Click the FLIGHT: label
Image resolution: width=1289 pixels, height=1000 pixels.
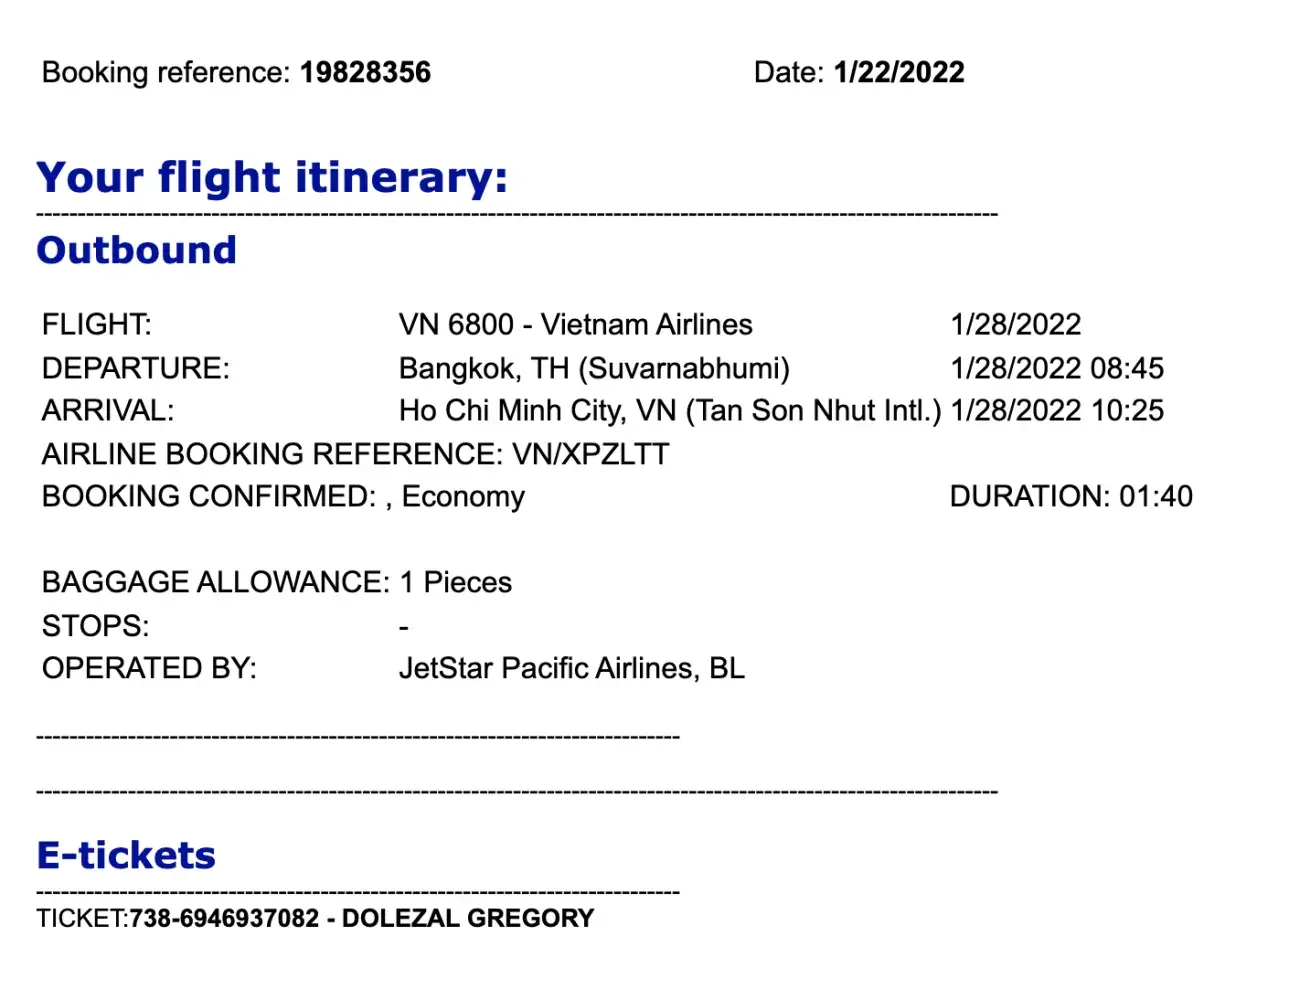pyautogui.click(x=96, y=325)
